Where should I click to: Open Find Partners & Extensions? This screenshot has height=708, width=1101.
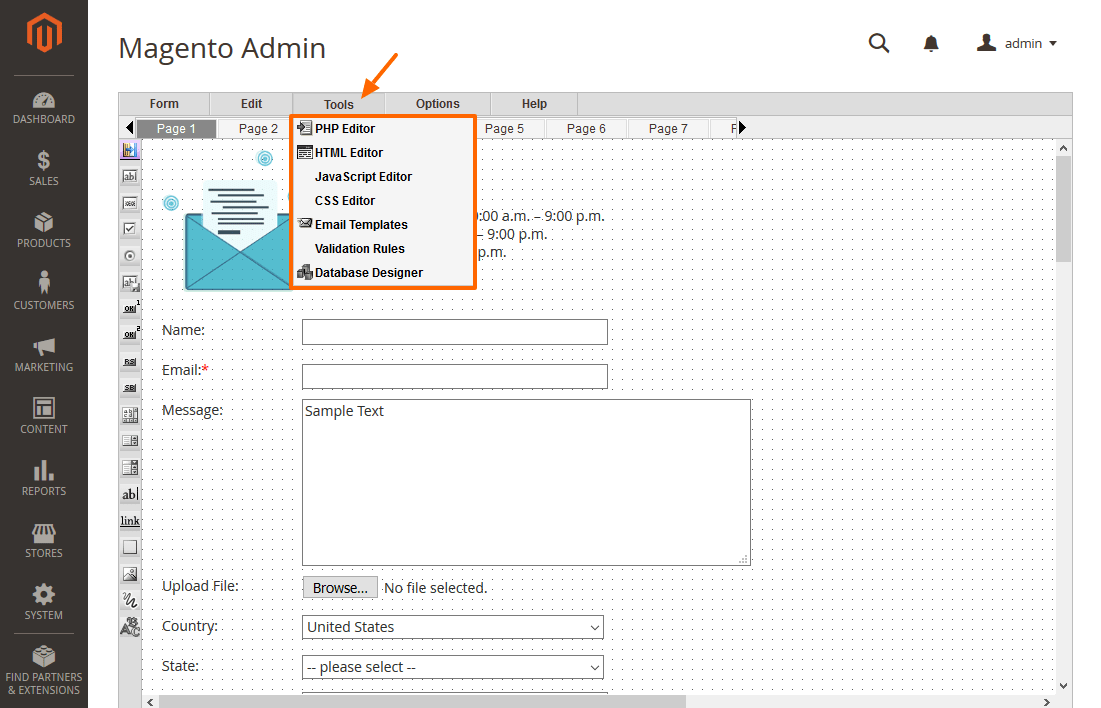pyautogui.click(x=43, y=670)
